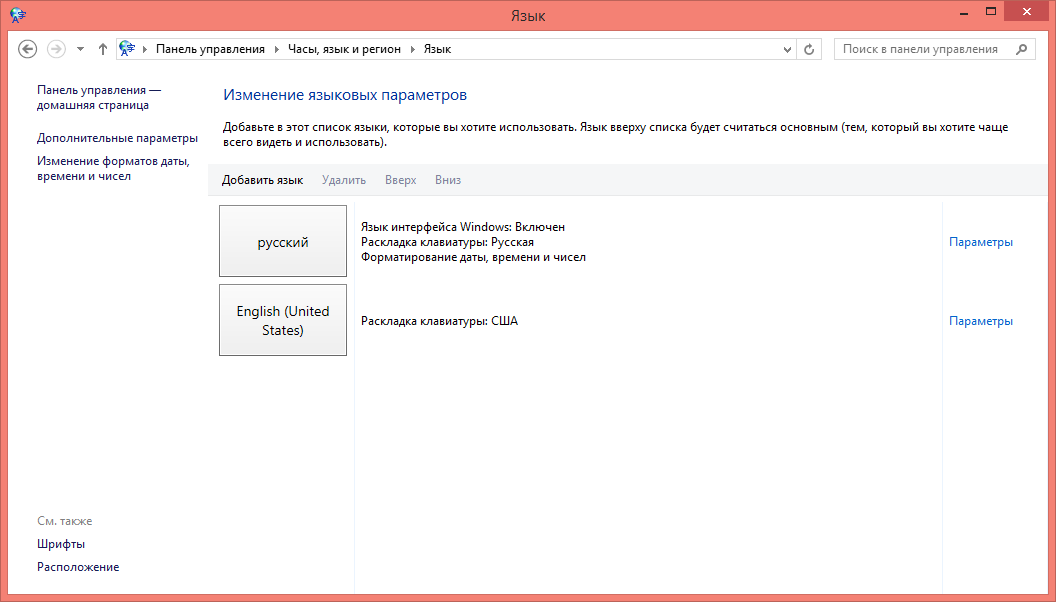Viewport: 1056px width, 602px height.
Task: Open the Шрифты link
Action: (x=61, y=544)
